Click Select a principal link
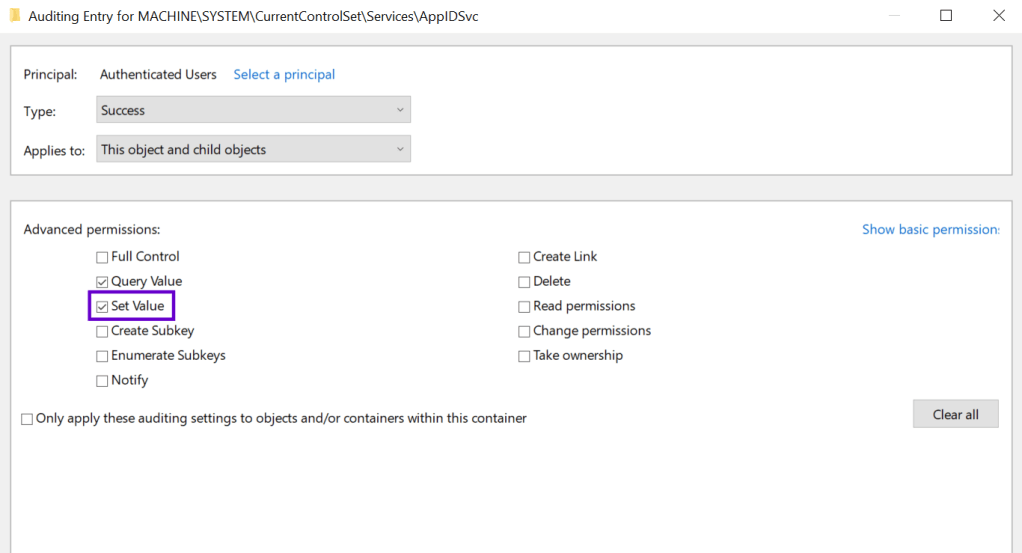The image size is (1022, 553). pos(284,74)
